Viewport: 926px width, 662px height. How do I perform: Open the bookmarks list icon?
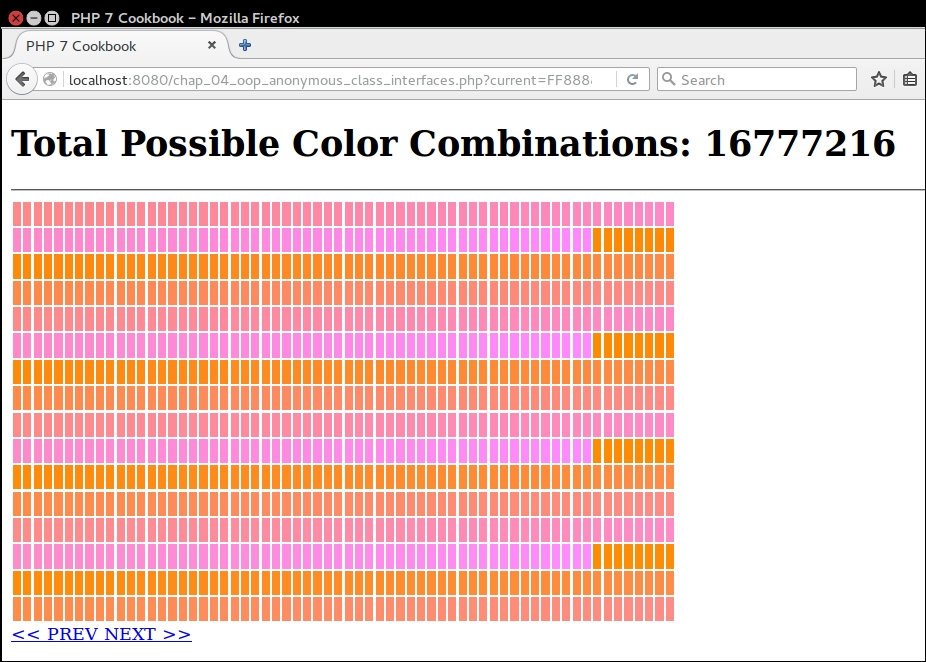pos(910,79)
